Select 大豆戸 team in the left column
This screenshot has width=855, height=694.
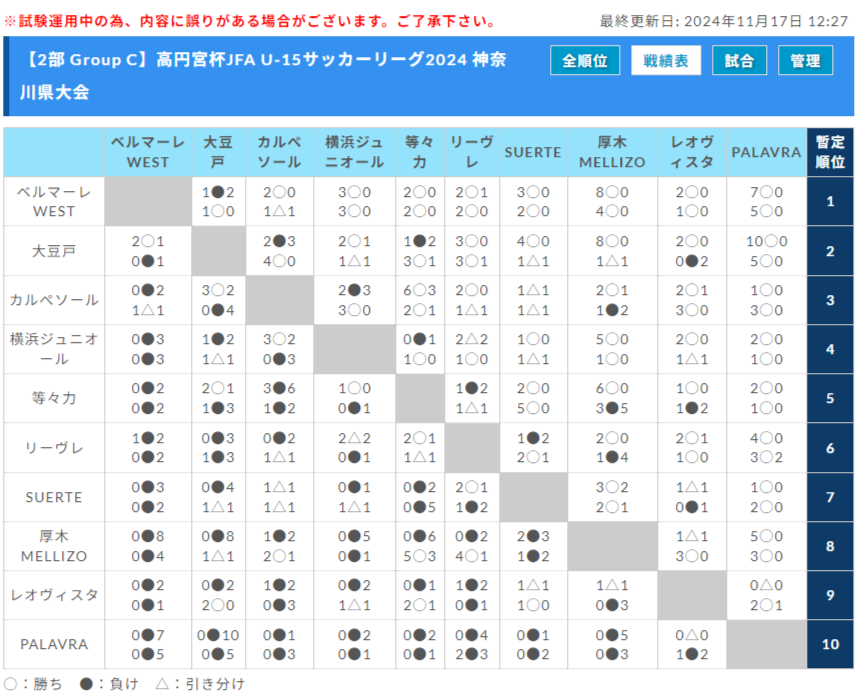point(54,251)
